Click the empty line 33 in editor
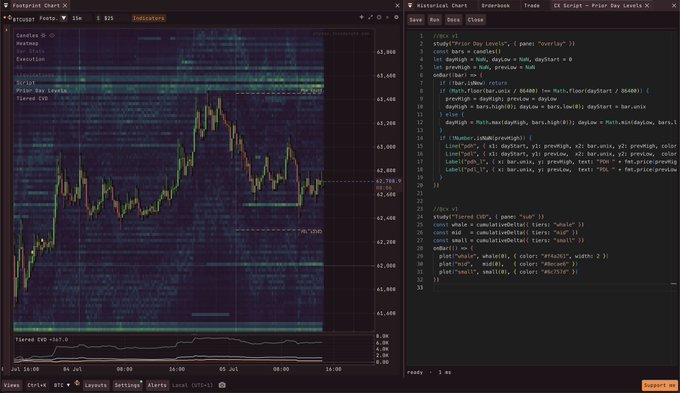Viewport: 680px width, 393px height. tap(551, 288)
